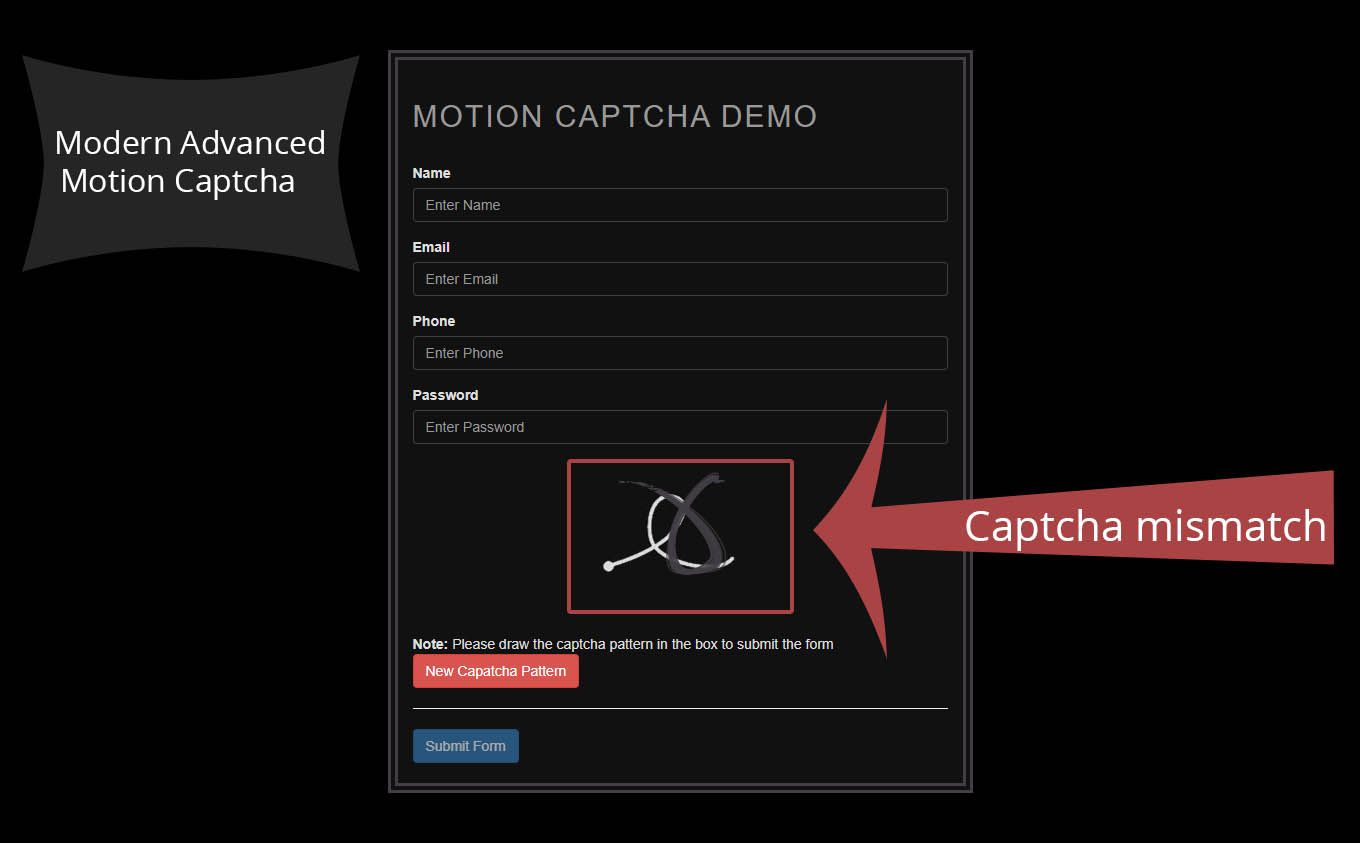The image size is (1360, 843).
Task: Submit the form with Submit Form button
Action: [x=465, y=746]
